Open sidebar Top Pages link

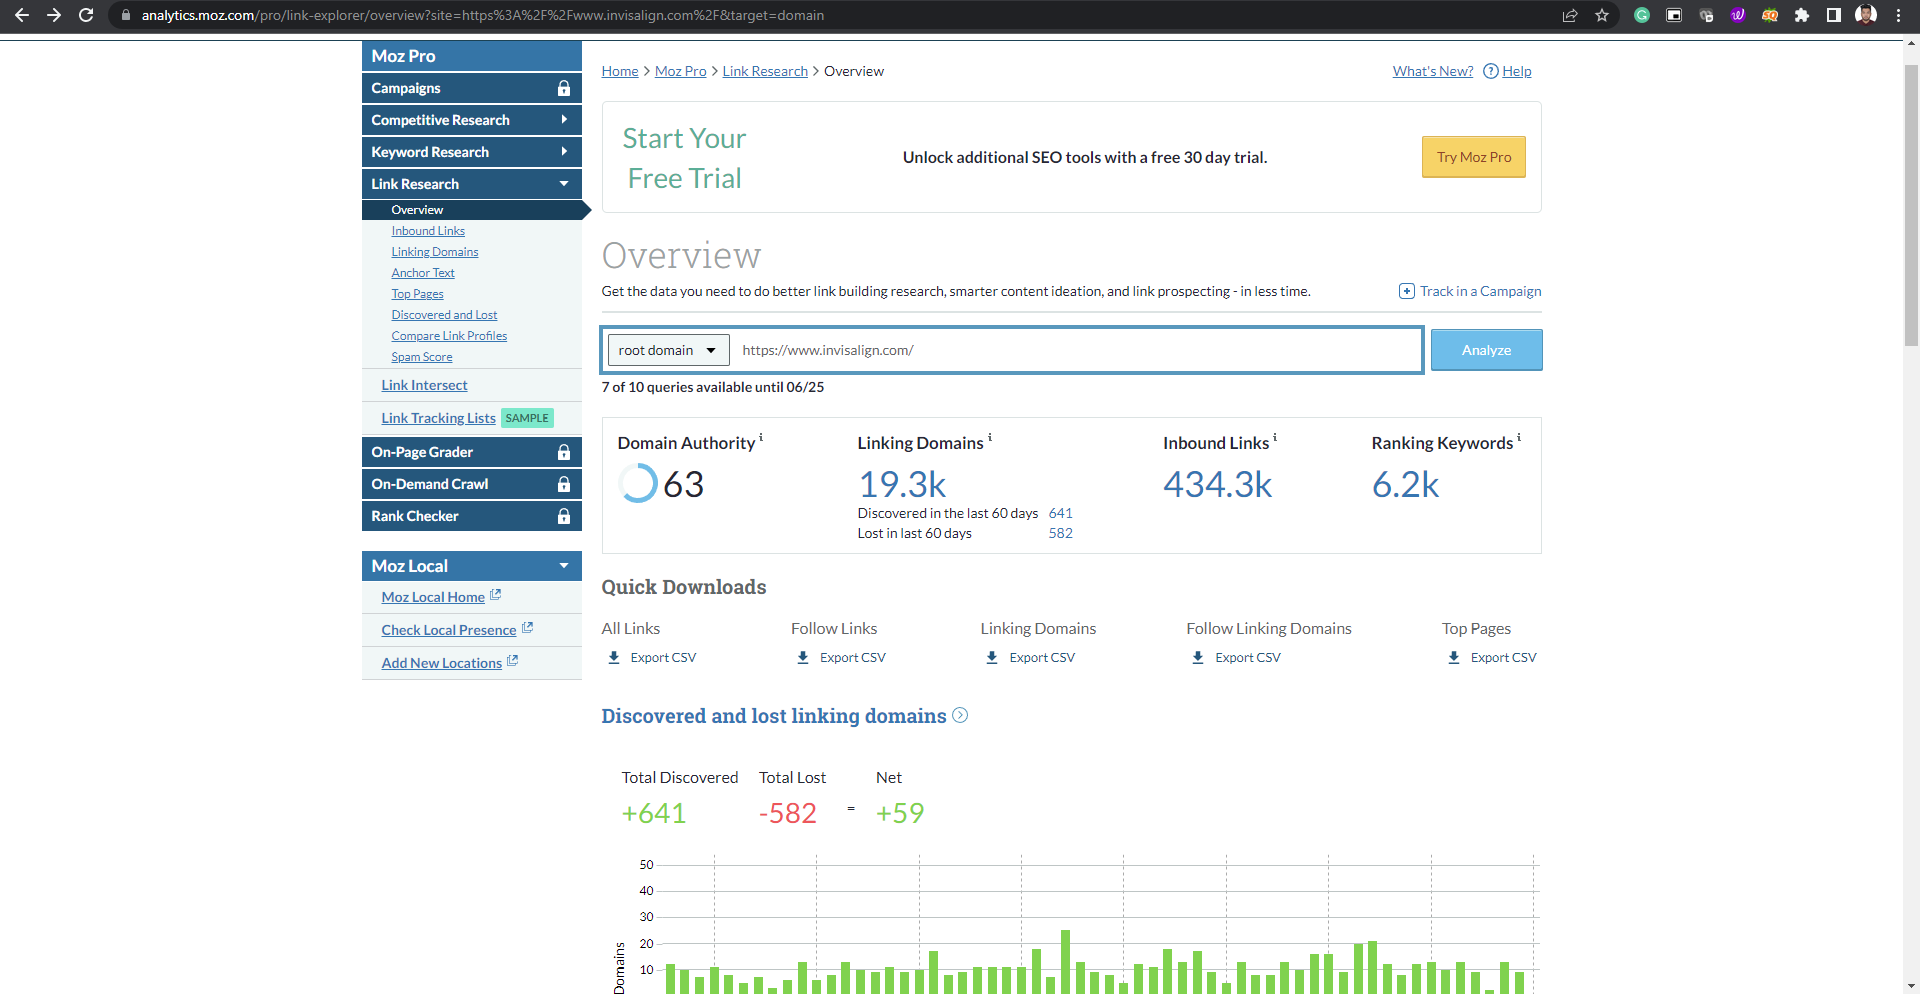(x=417, y=294)
